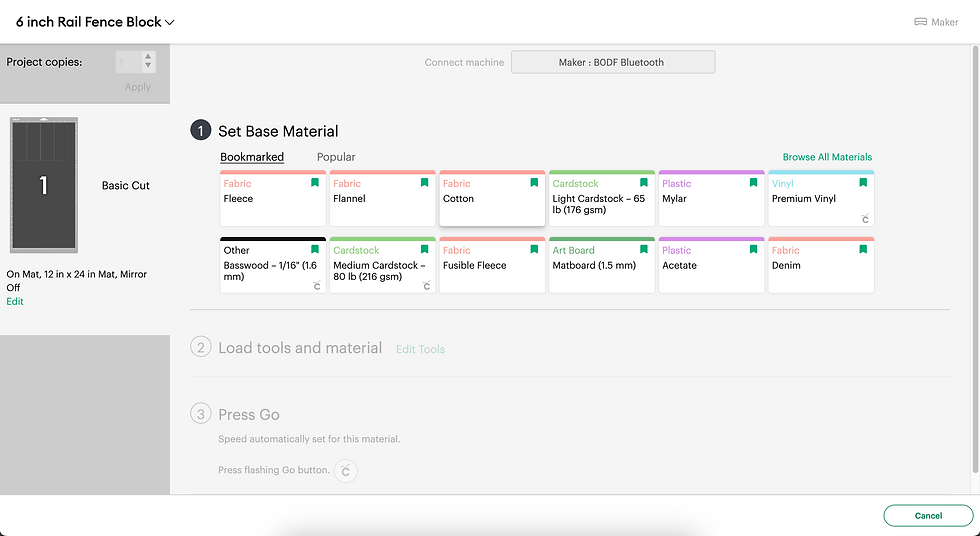
Task: Increase project copies with up arrow
Action: click(148, 56)
